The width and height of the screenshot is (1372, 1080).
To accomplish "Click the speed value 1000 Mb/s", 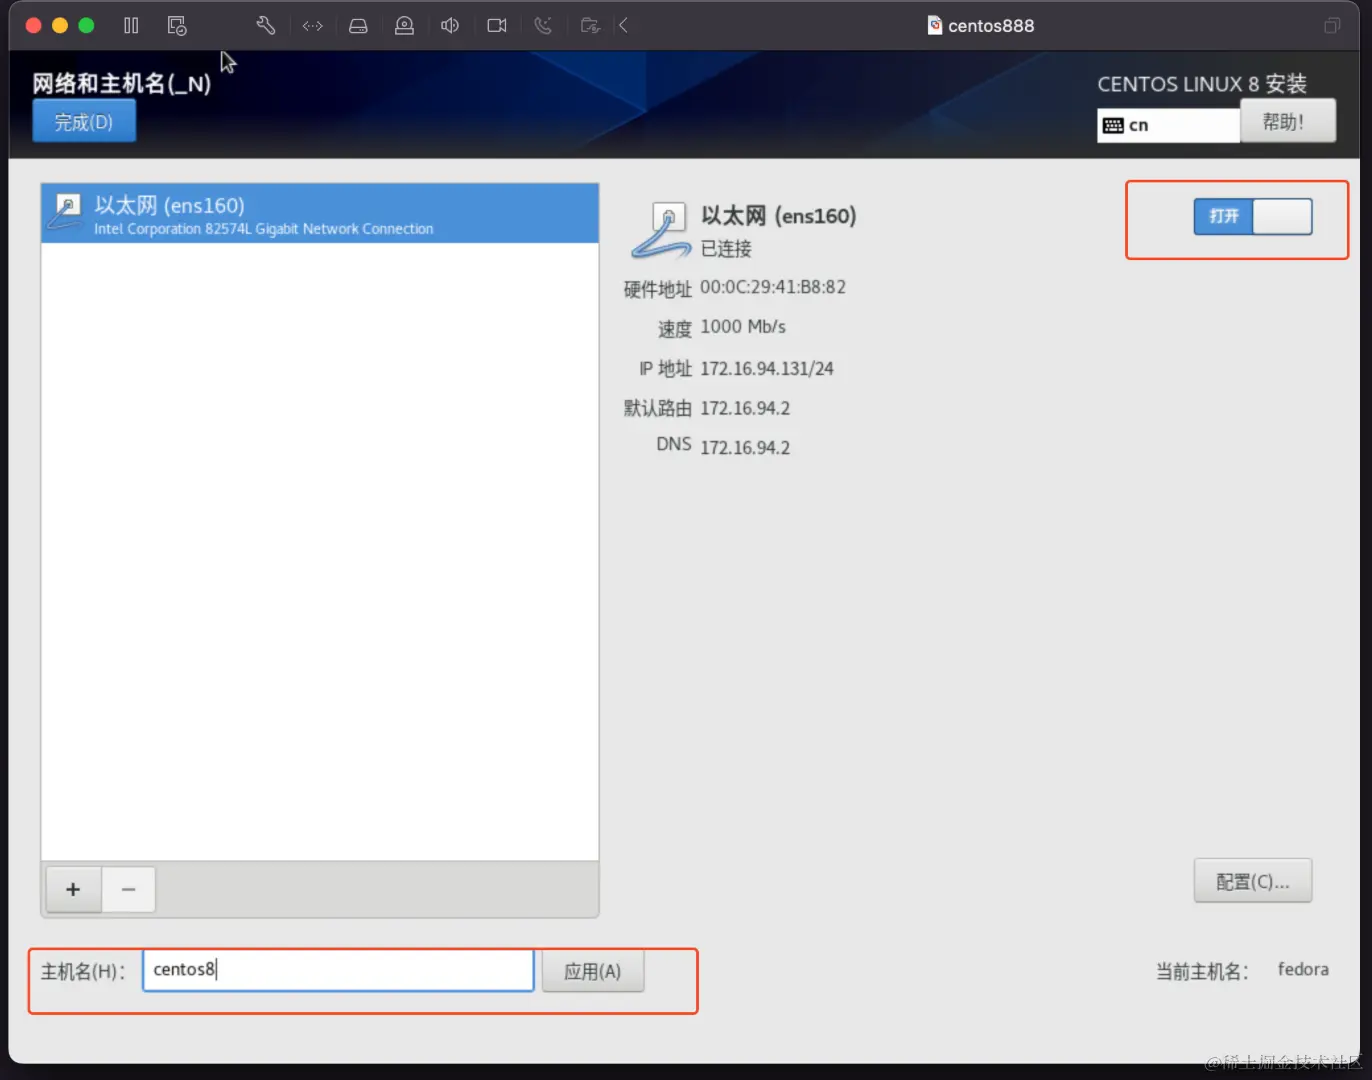I will coord(743,327).
